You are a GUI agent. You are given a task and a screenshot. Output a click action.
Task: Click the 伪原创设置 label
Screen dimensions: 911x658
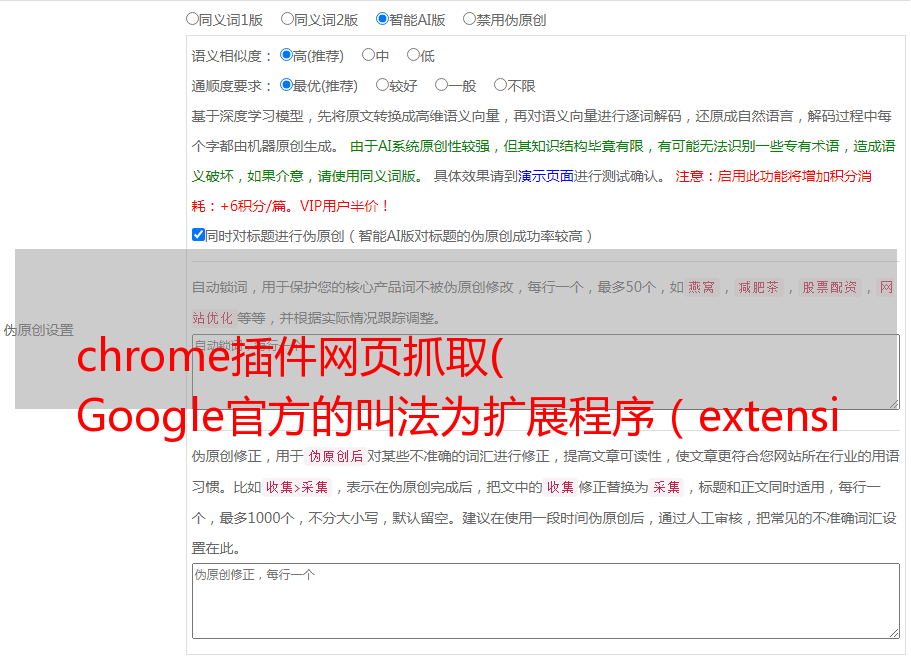tap(38, 330)
